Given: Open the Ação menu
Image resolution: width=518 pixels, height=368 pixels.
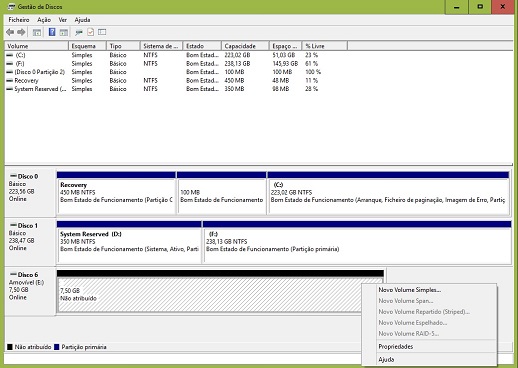Looking at the screenshot, I should pos(44,20).
